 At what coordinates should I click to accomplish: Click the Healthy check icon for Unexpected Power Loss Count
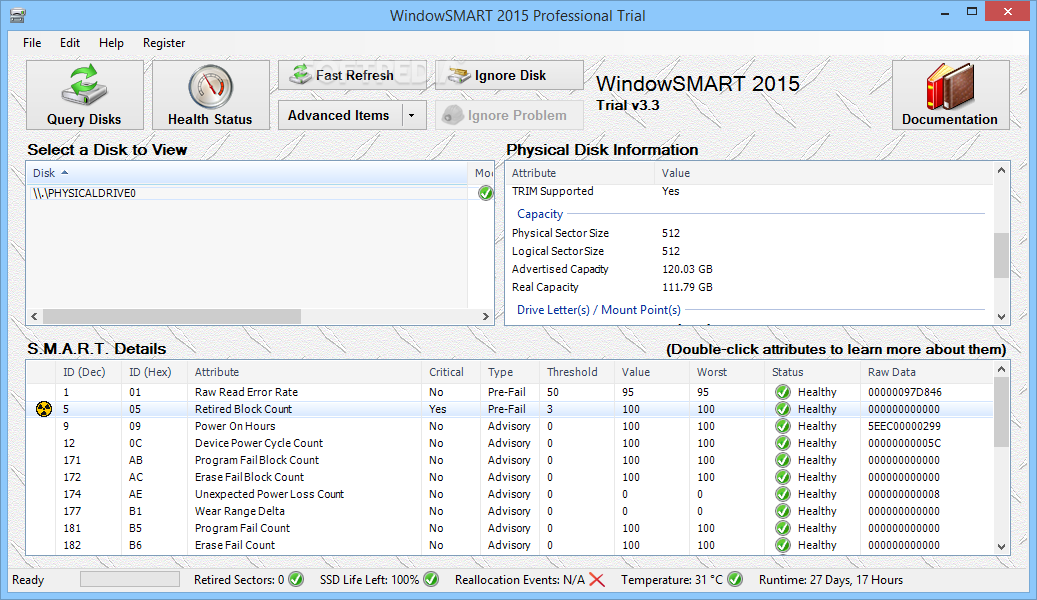pos(783,494)
